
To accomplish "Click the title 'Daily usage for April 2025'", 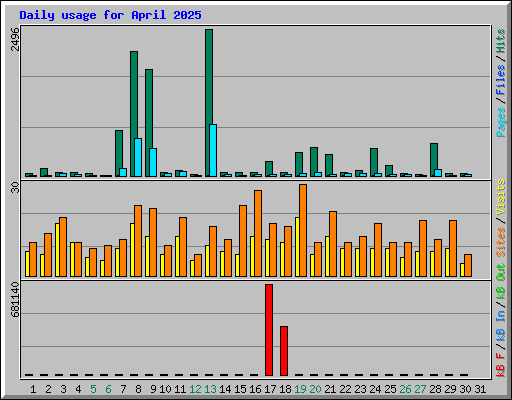I will click(x=110, y=15).
